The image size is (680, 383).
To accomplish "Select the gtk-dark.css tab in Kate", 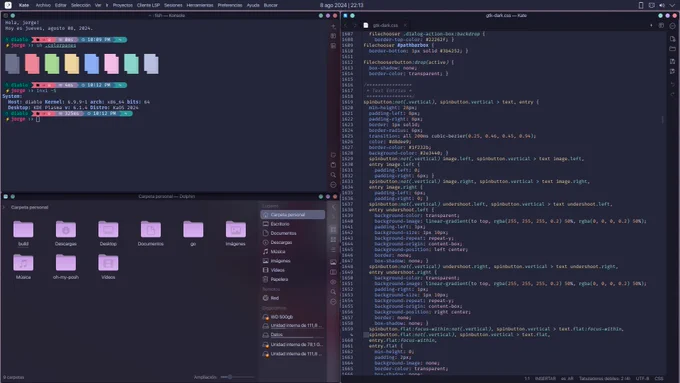I will pos(385,25).
